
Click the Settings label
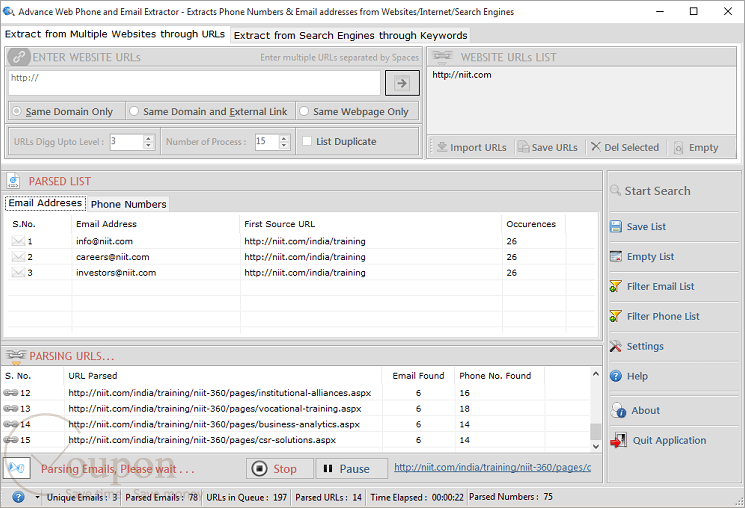645,346
